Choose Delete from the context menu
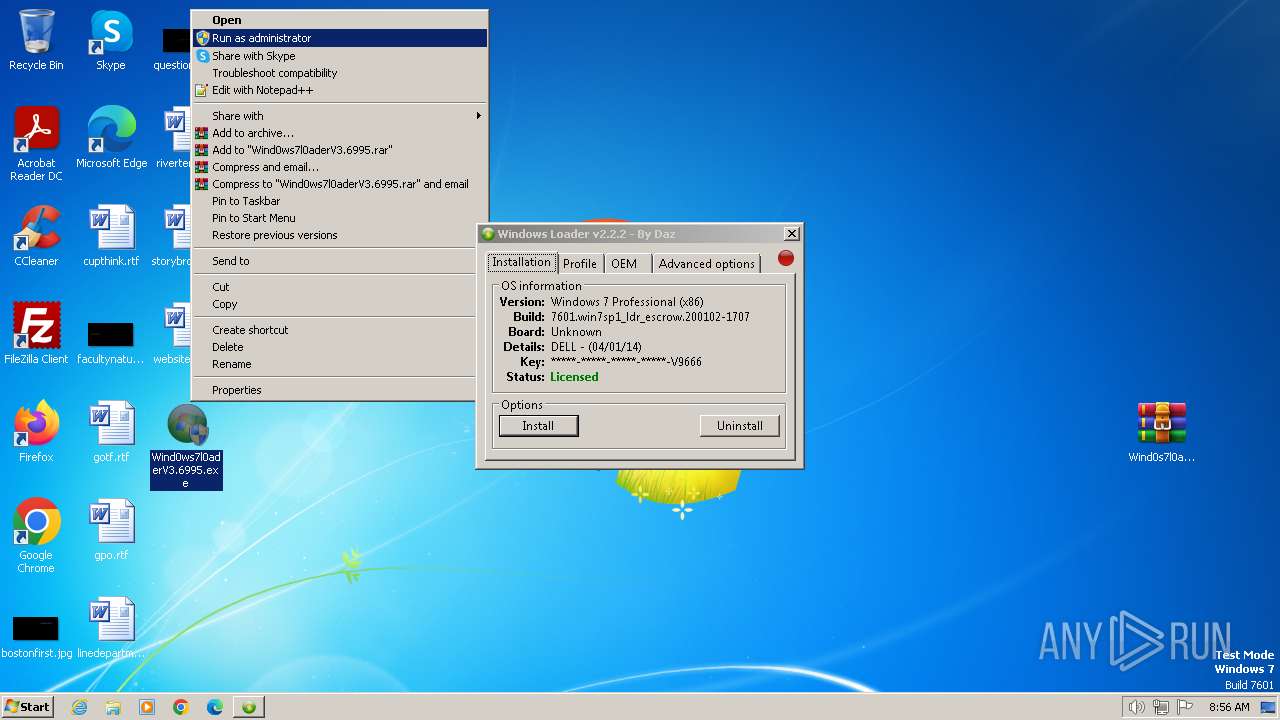1280x720 pixels. click(340, 347)
